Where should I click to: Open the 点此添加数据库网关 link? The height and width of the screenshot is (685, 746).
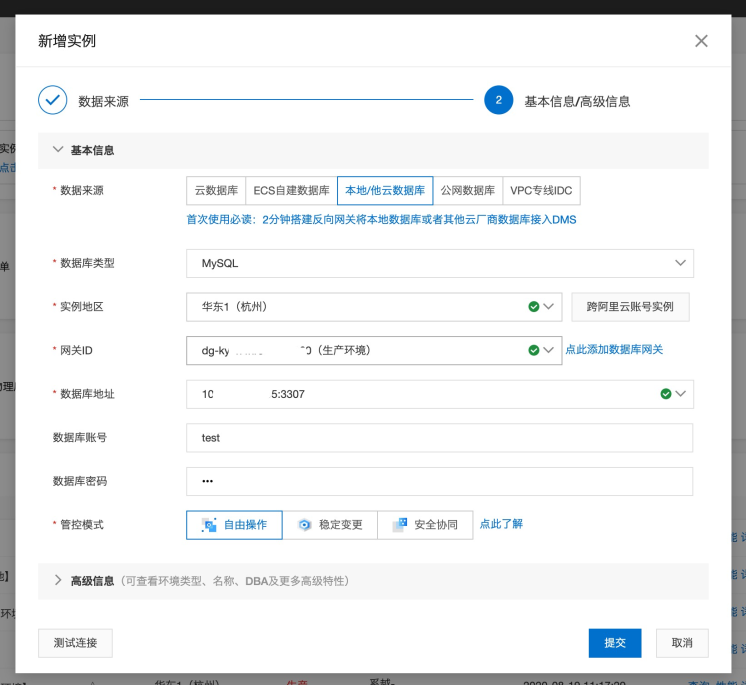point(614,350)
